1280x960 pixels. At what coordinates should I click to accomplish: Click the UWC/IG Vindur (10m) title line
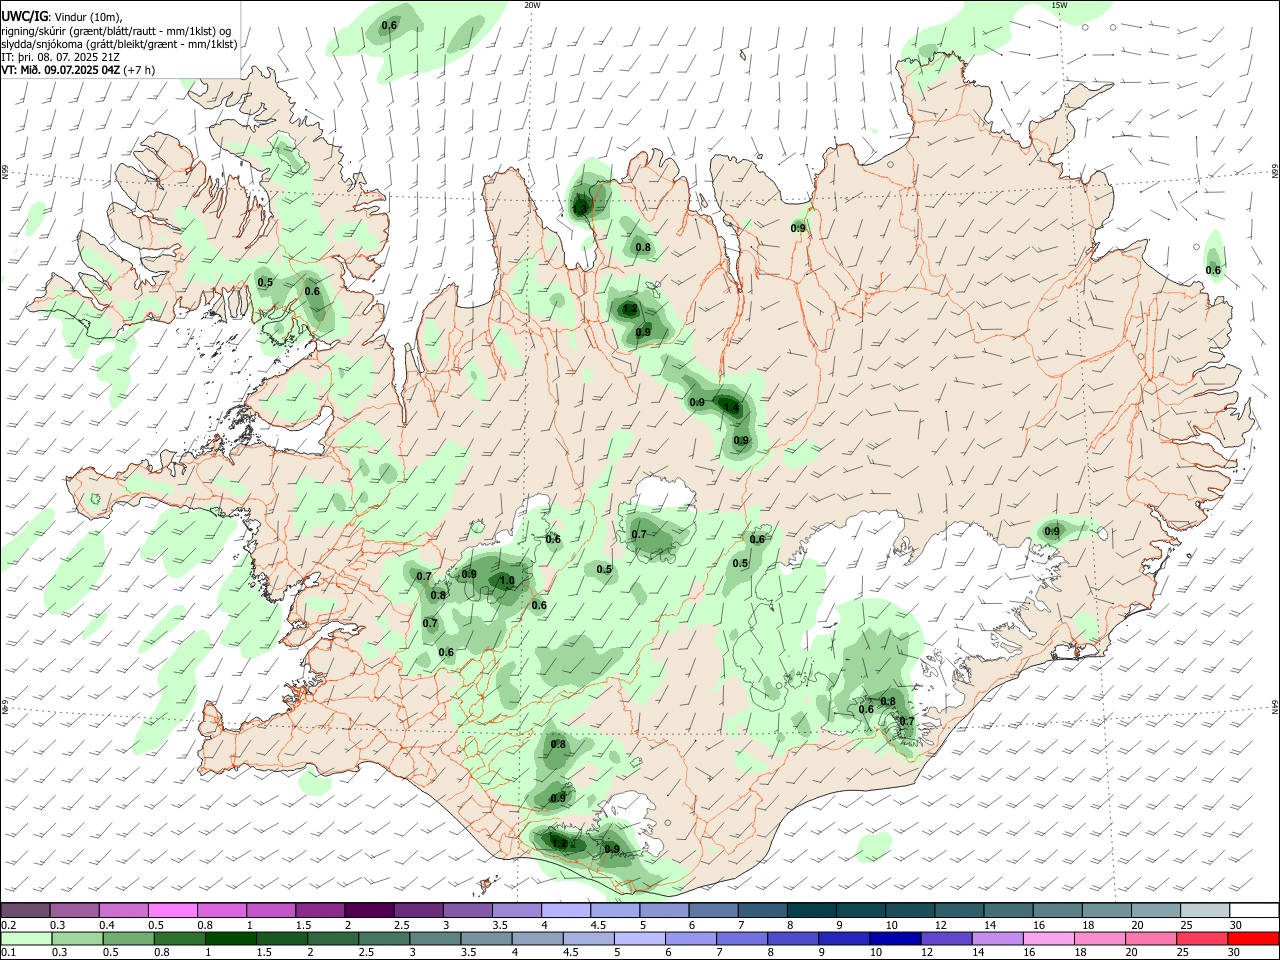62,17
